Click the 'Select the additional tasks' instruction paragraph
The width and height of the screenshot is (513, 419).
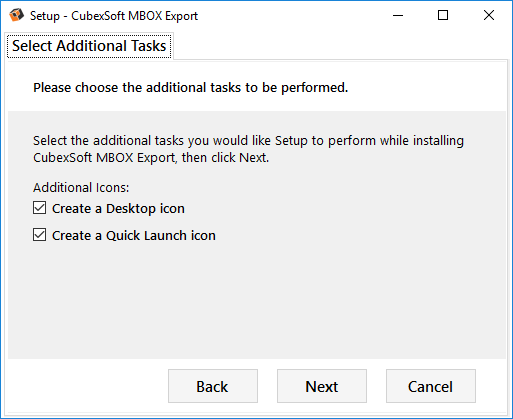point(248,149)
